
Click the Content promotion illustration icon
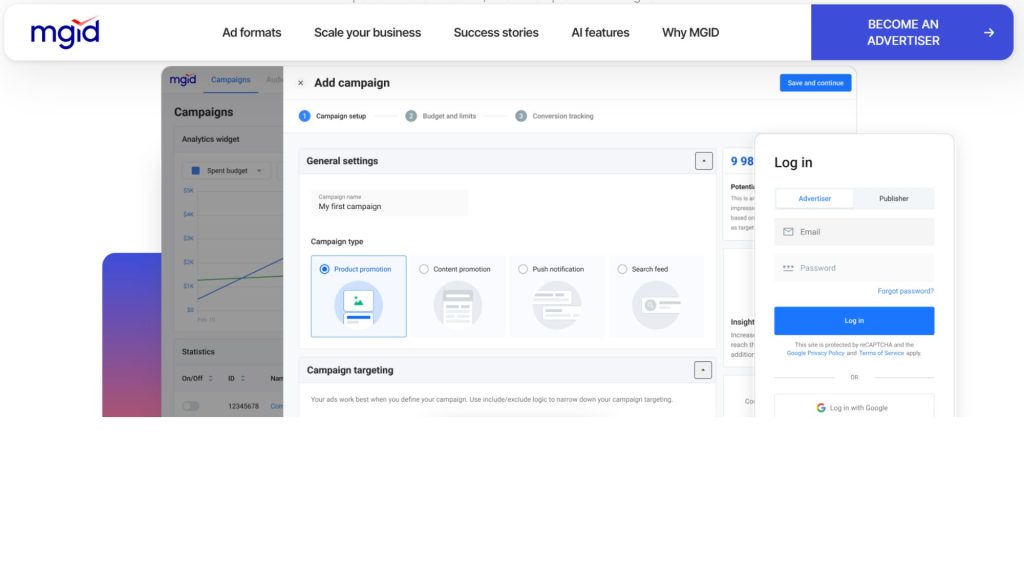pos(458,304)
